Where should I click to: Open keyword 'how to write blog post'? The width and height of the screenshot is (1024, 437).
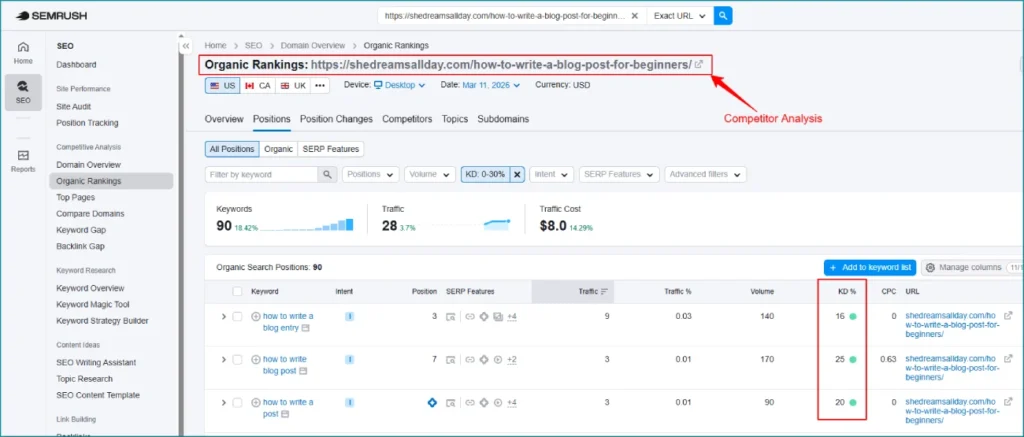coord(285,365)
